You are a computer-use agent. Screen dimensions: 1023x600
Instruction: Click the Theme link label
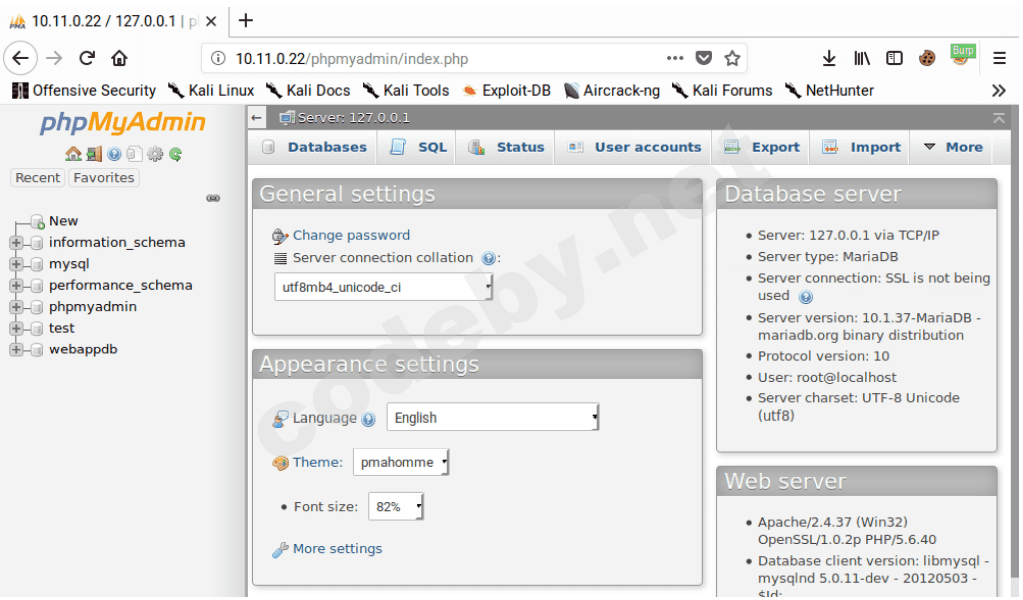point(318,462)
